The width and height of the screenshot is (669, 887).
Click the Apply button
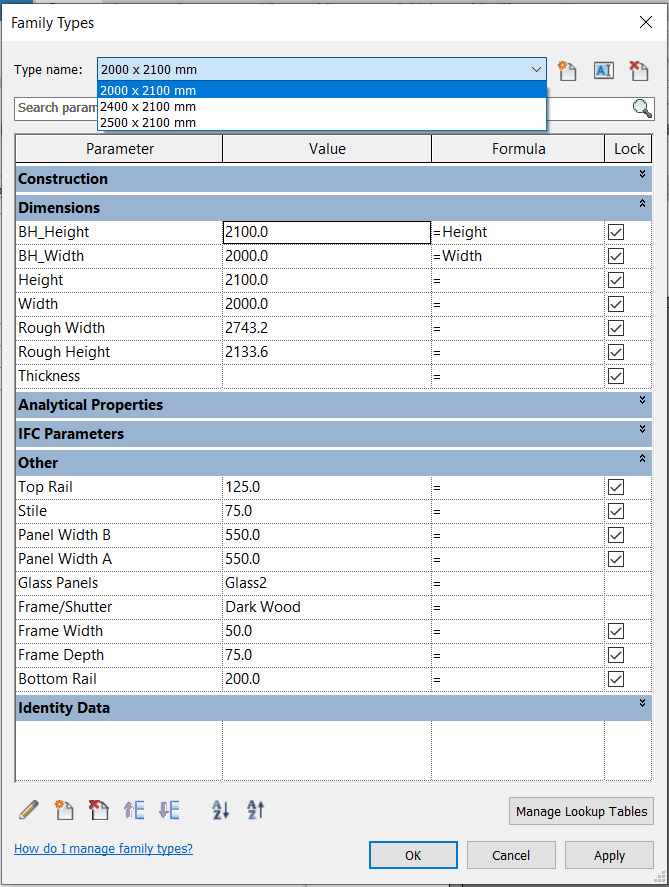click(x=609, y=855)
